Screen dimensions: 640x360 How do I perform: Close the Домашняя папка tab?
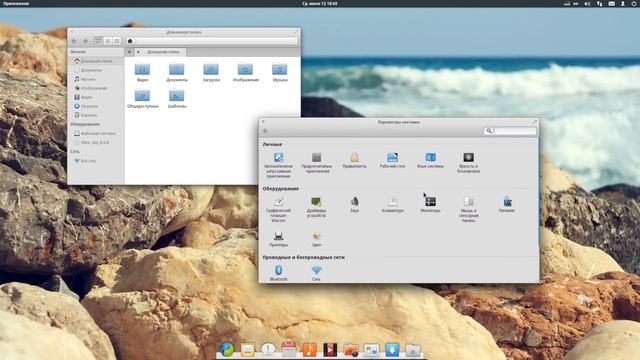point(138,52)
